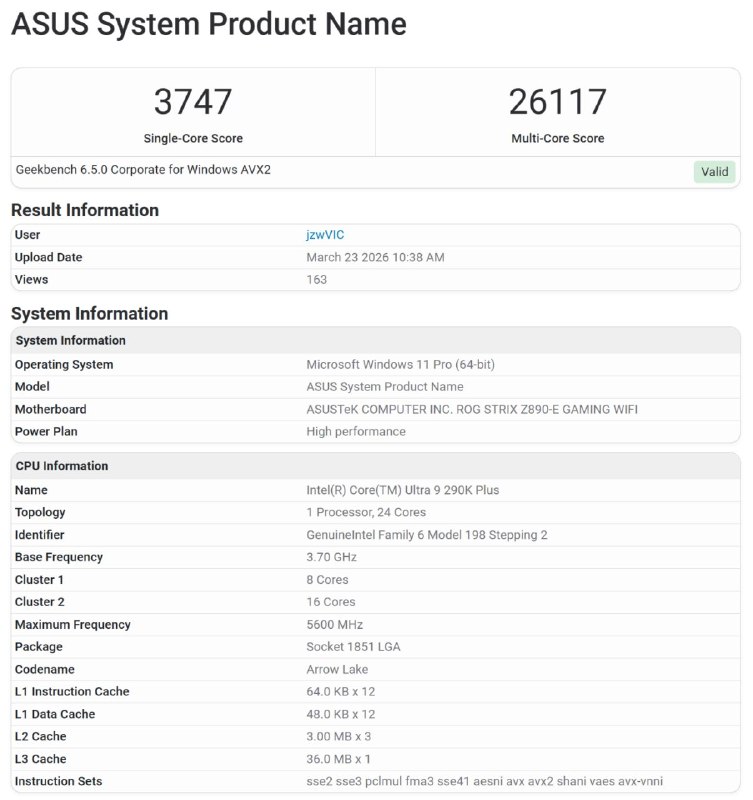
Task: Select the ASUS System Product Name page title
Action: pyautogui.click(x=209, y=24)
